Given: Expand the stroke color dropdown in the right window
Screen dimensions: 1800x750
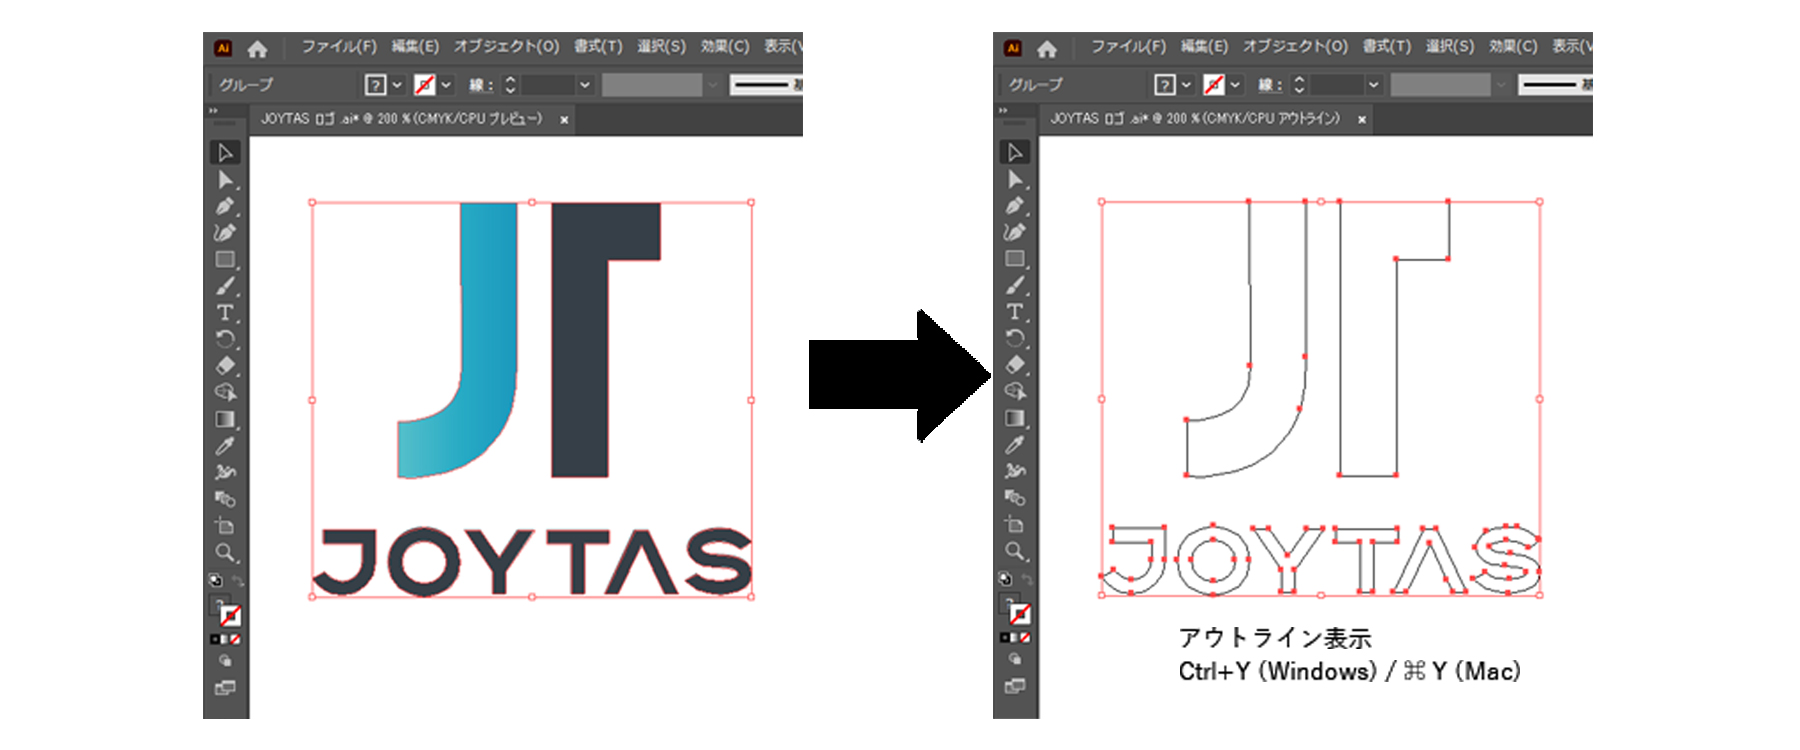Looking at the screenshot, I should (1235, 85).
